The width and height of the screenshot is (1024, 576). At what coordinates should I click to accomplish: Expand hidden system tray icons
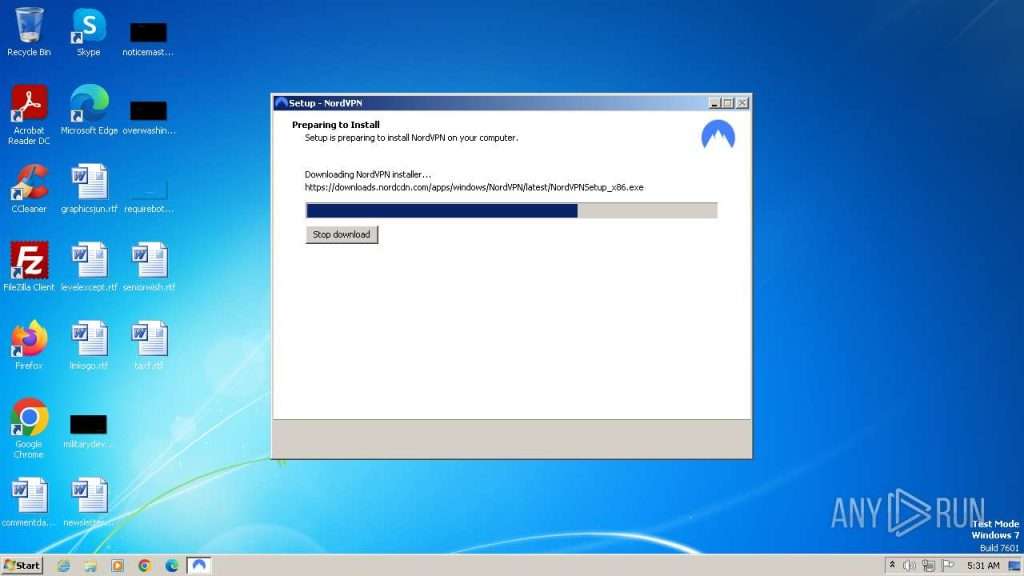pyautogui.click(x=893, y=565)
